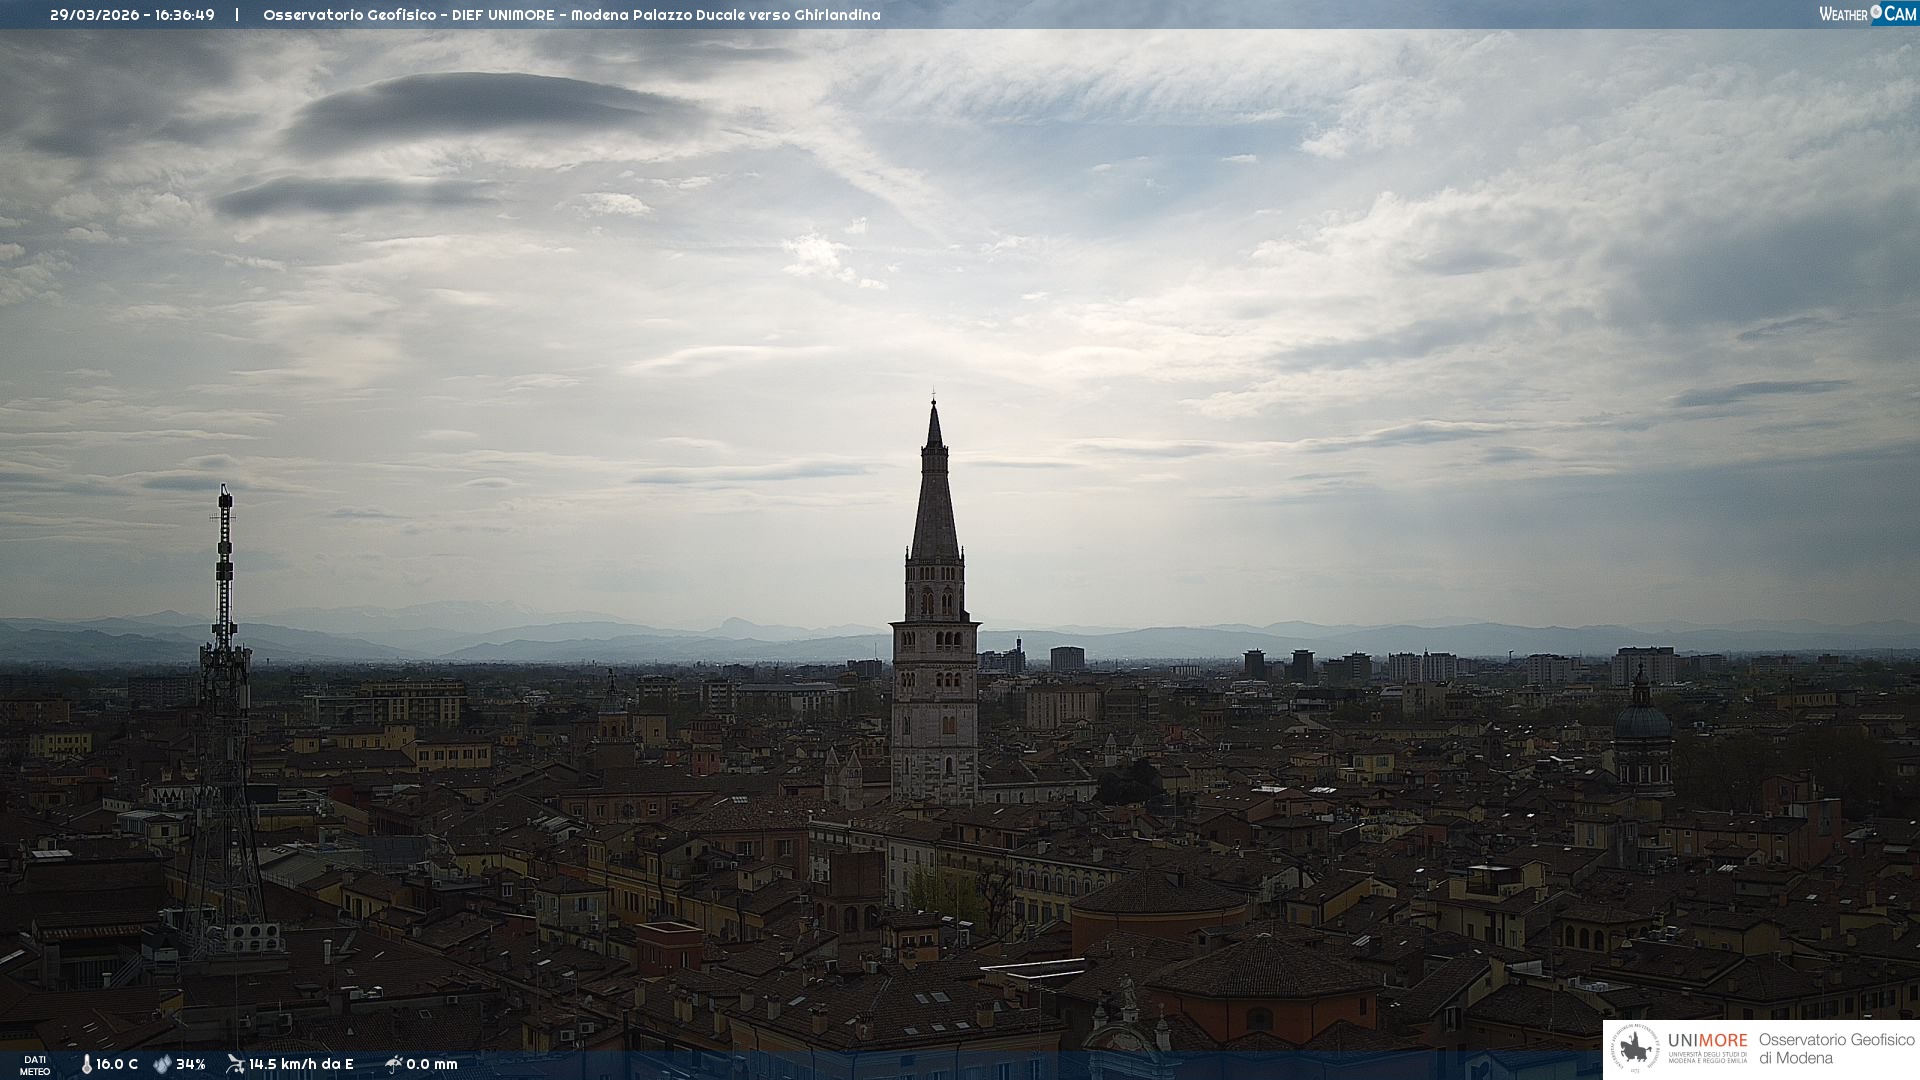Click the UNIMORE university name text
Image resolution: width=1920 pixels, height=1080 pixels.
click(1707, 1041)
